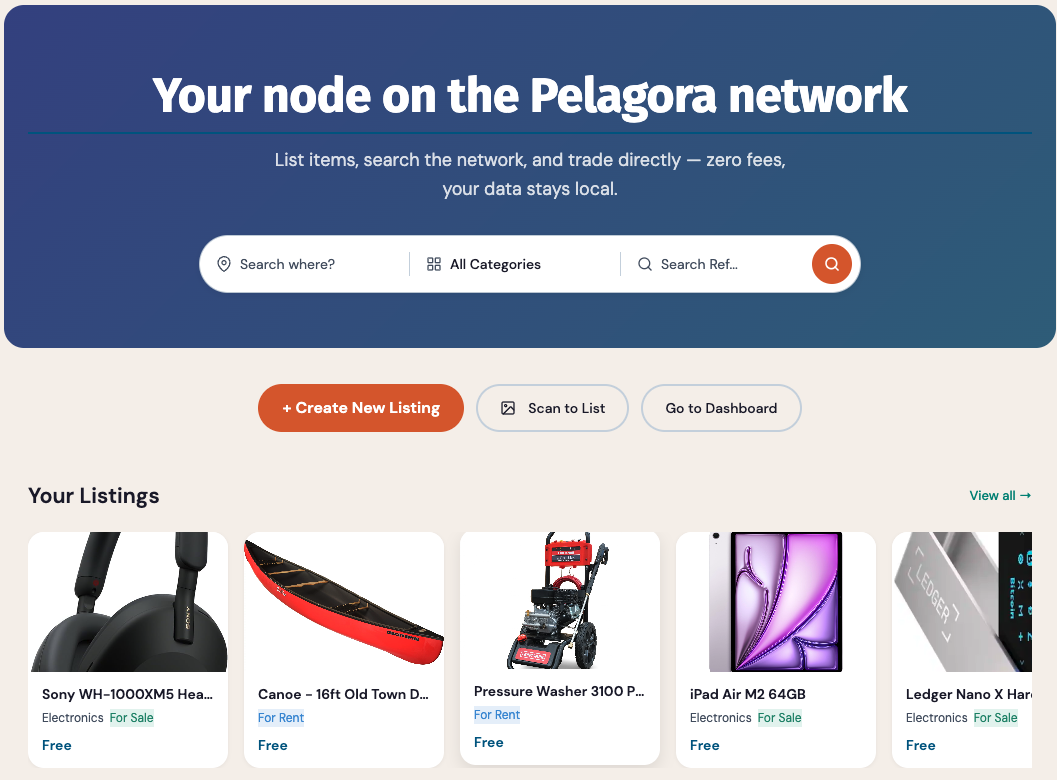Click the Create New Listing button
1057x780 pixels.
(x=360, y=408)
